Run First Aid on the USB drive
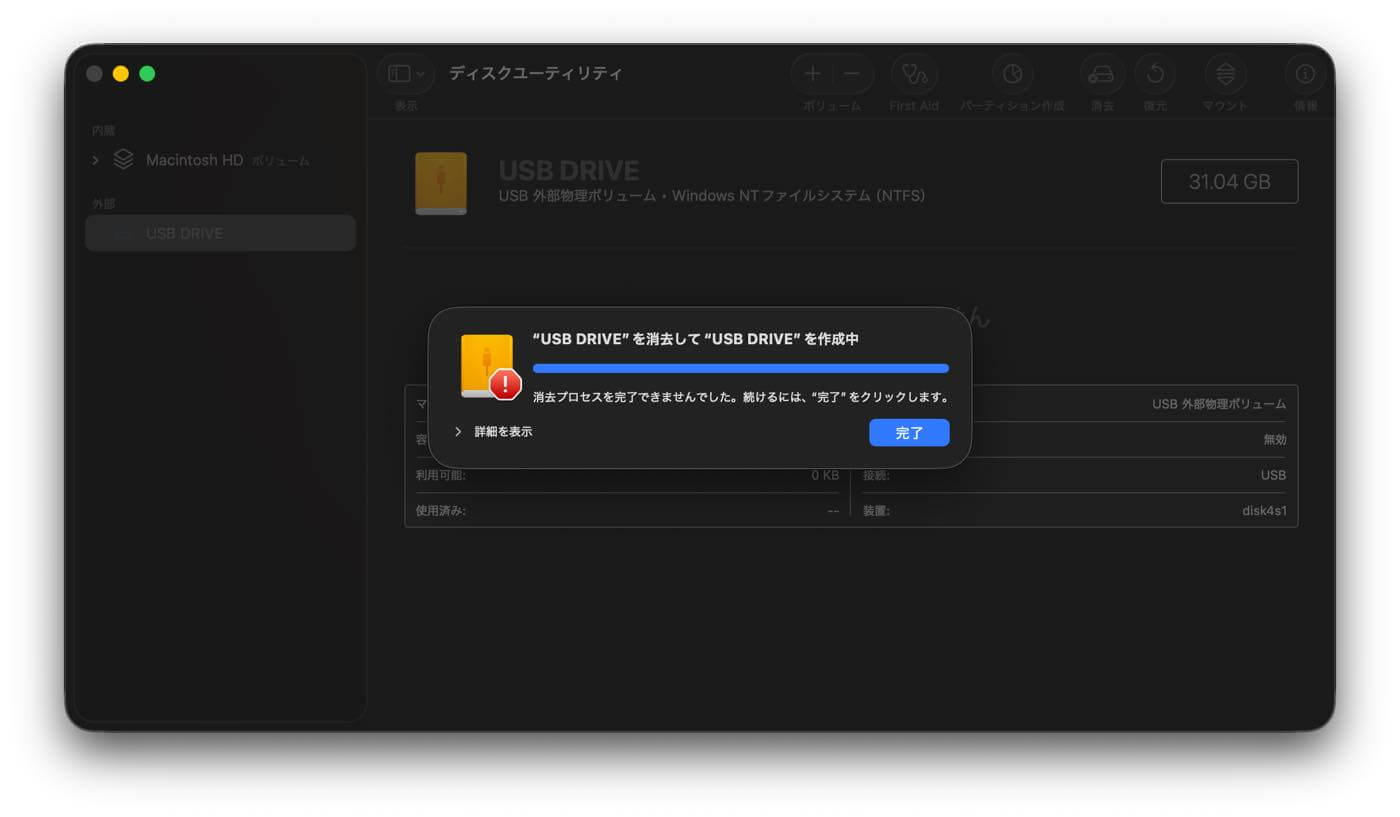The width and height of the screenshot is (1400, 817). click(x=913, y=75)
